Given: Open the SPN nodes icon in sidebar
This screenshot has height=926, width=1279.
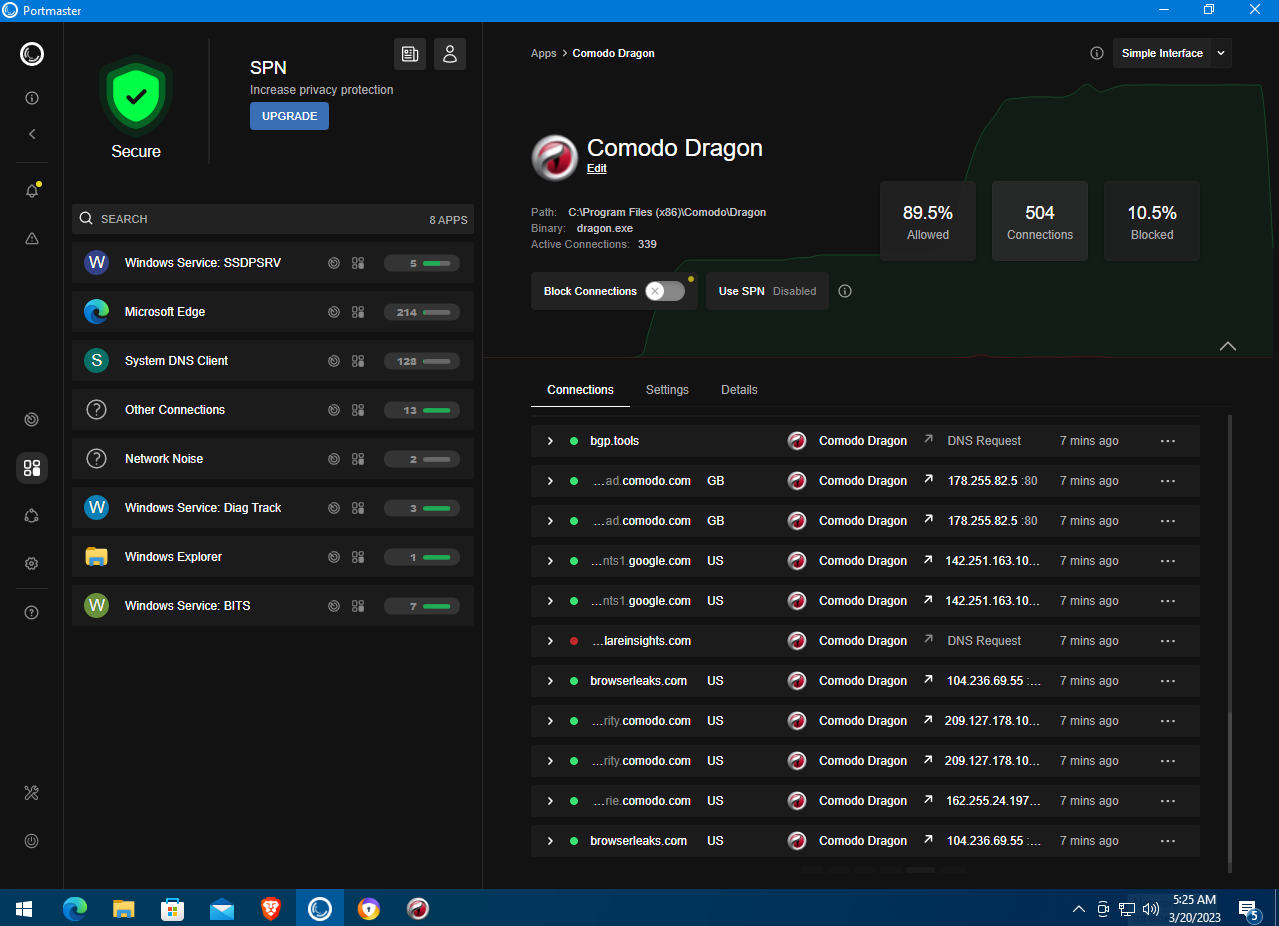Looking at the screenshot, I should point(32,516).
